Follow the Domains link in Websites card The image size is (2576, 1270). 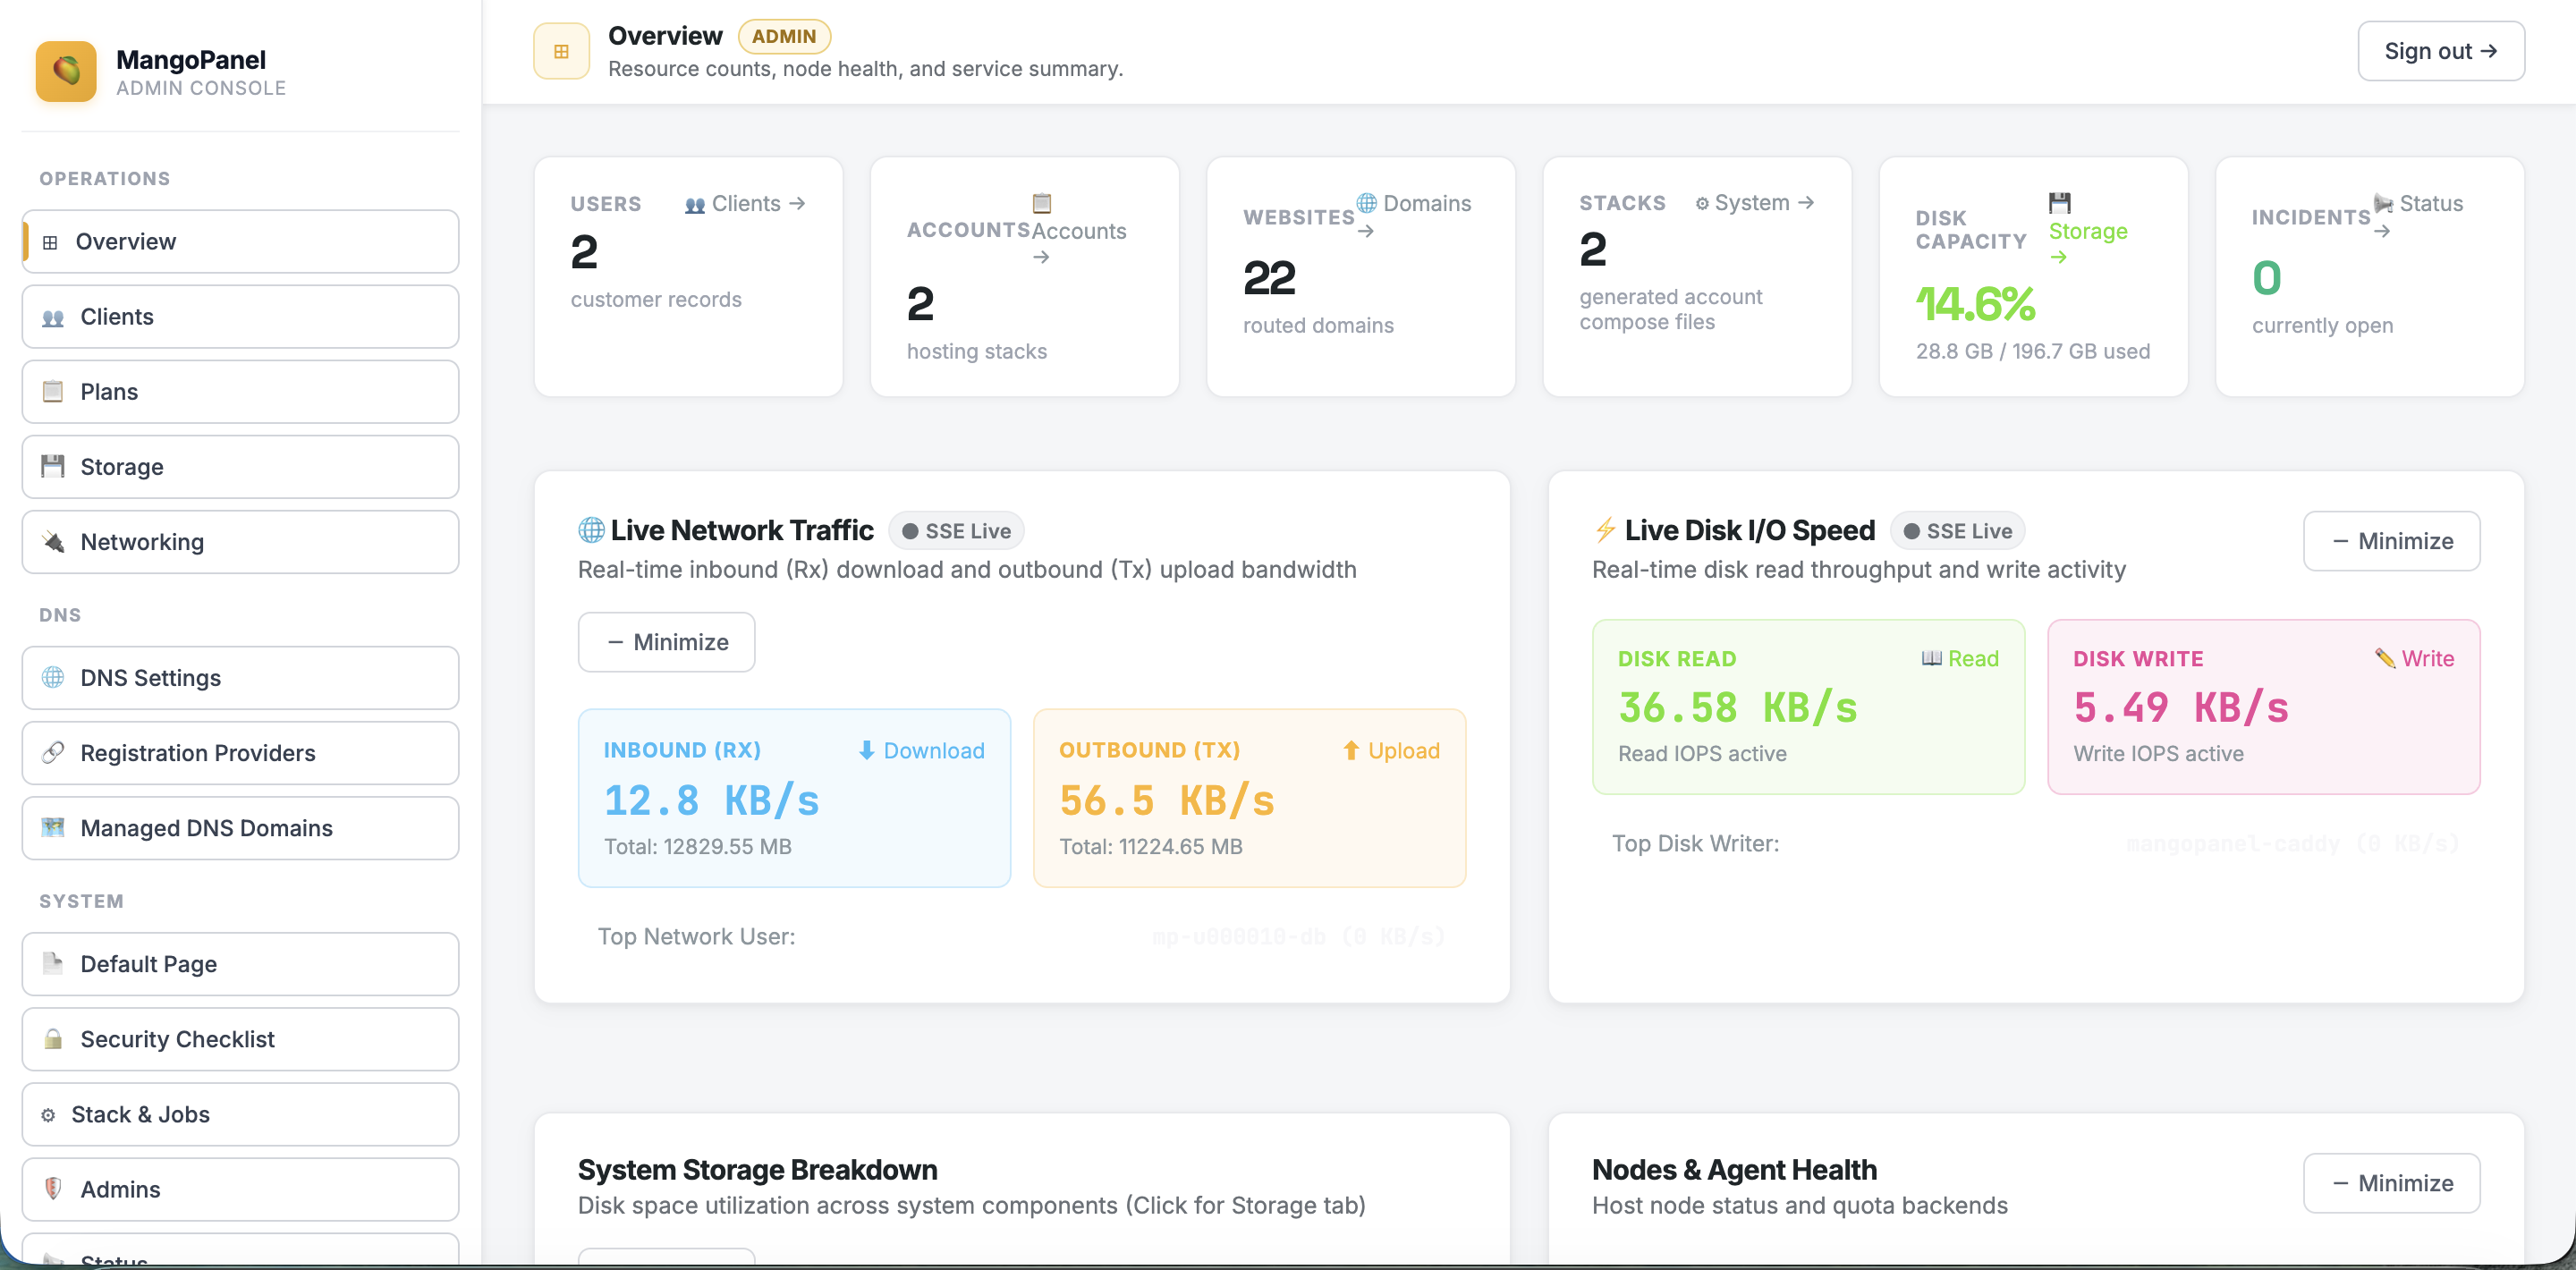pyautogui.click(x=1413, y=216)
